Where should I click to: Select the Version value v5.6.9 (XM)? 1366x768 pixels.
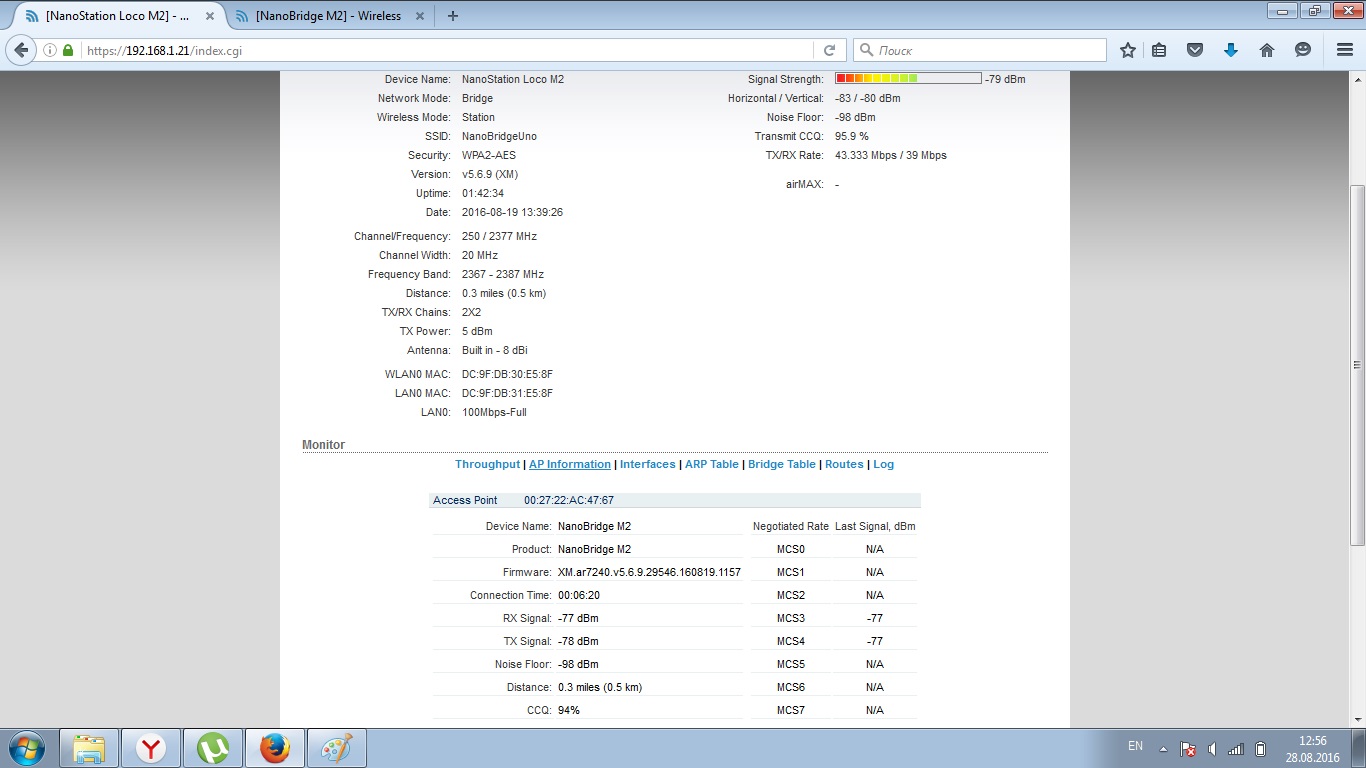[x=490, y=174]
